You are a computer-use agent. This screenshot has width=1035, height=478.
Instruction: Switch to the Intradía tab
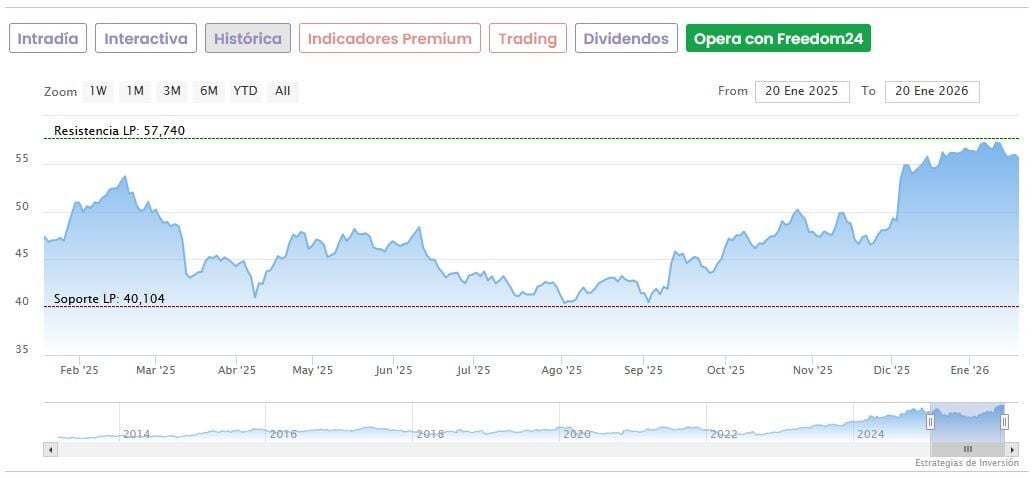[x=48, y=39]
